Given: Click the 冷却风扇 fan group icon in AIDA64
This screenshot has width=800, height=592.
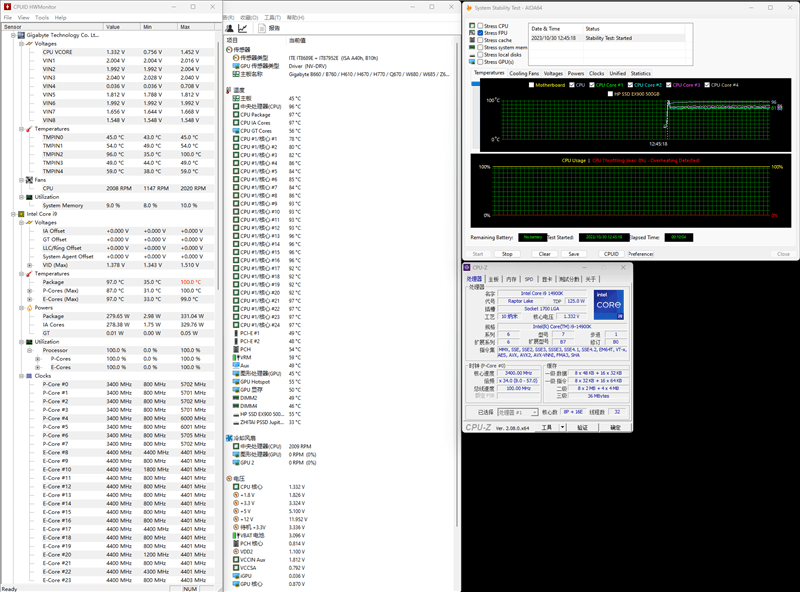Looking at the screenshot, I should 229,438.
